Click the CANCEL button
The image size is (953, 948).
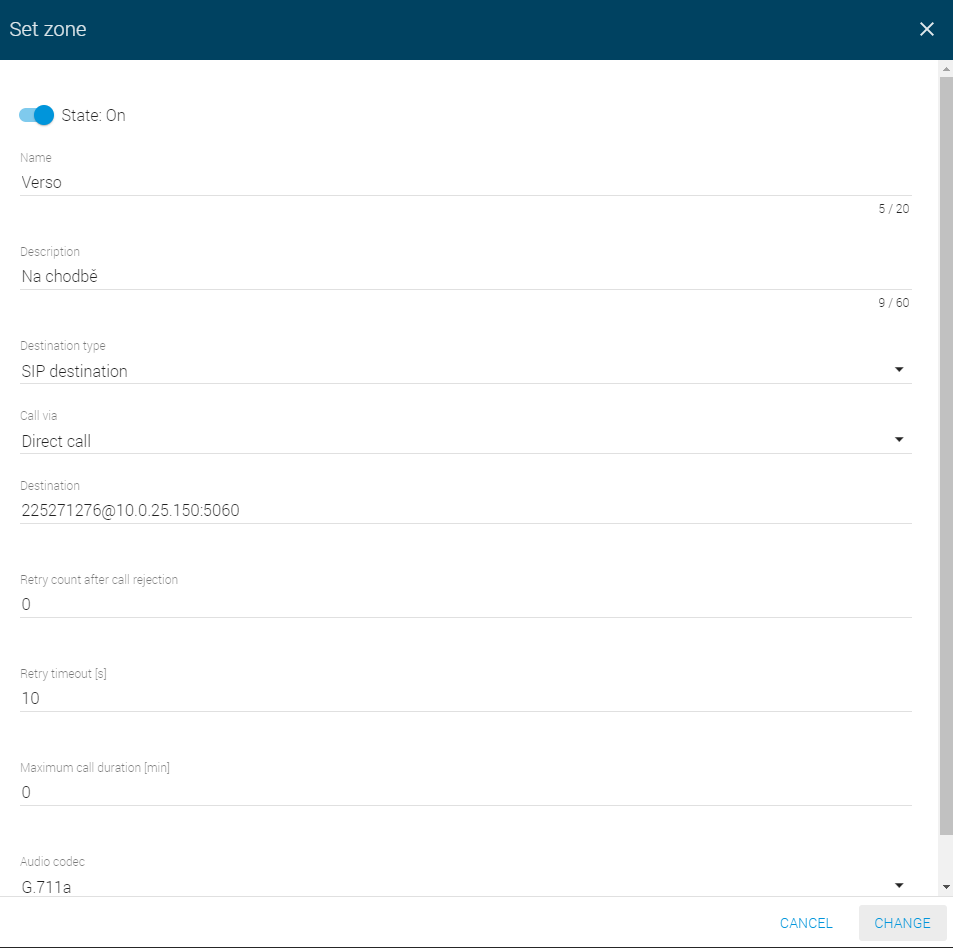point(806,923)
